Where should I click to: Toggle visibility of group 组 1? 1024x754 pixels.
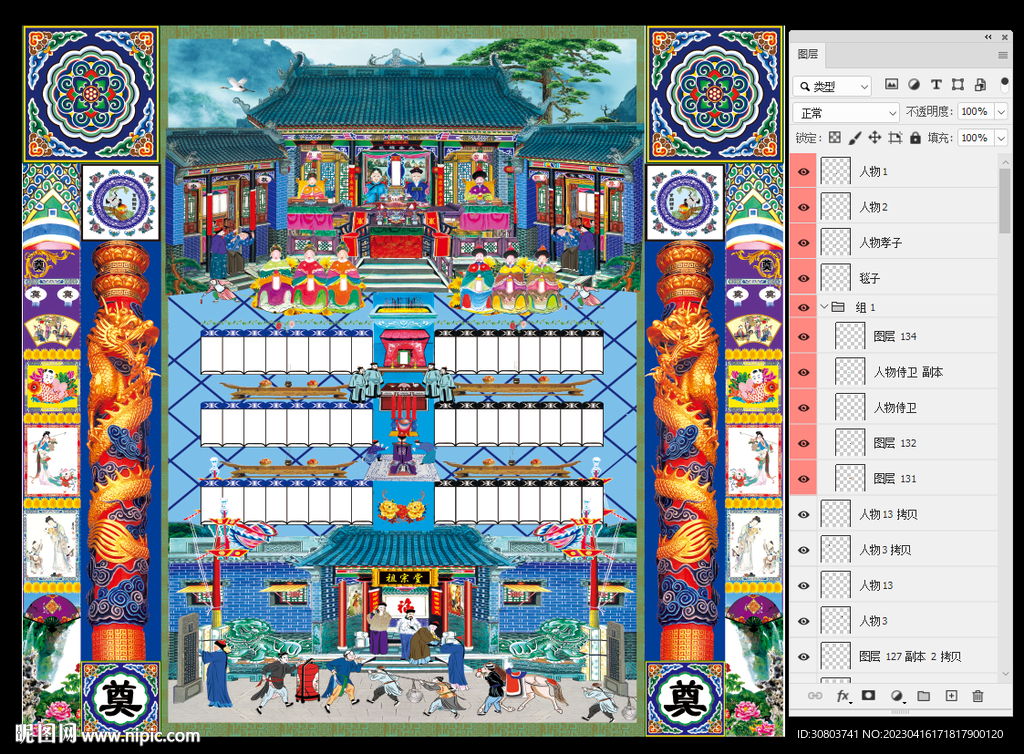tap(803, 307)
